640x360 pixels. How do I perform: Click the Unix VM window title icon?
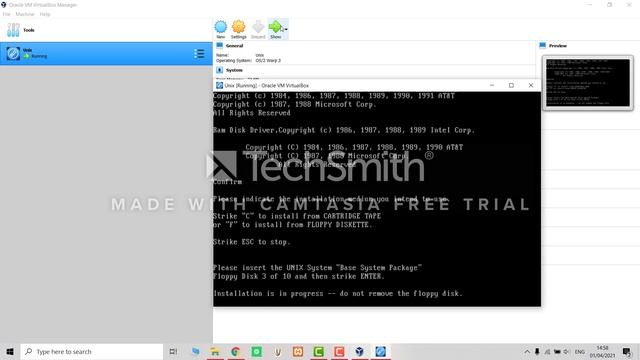219,85
